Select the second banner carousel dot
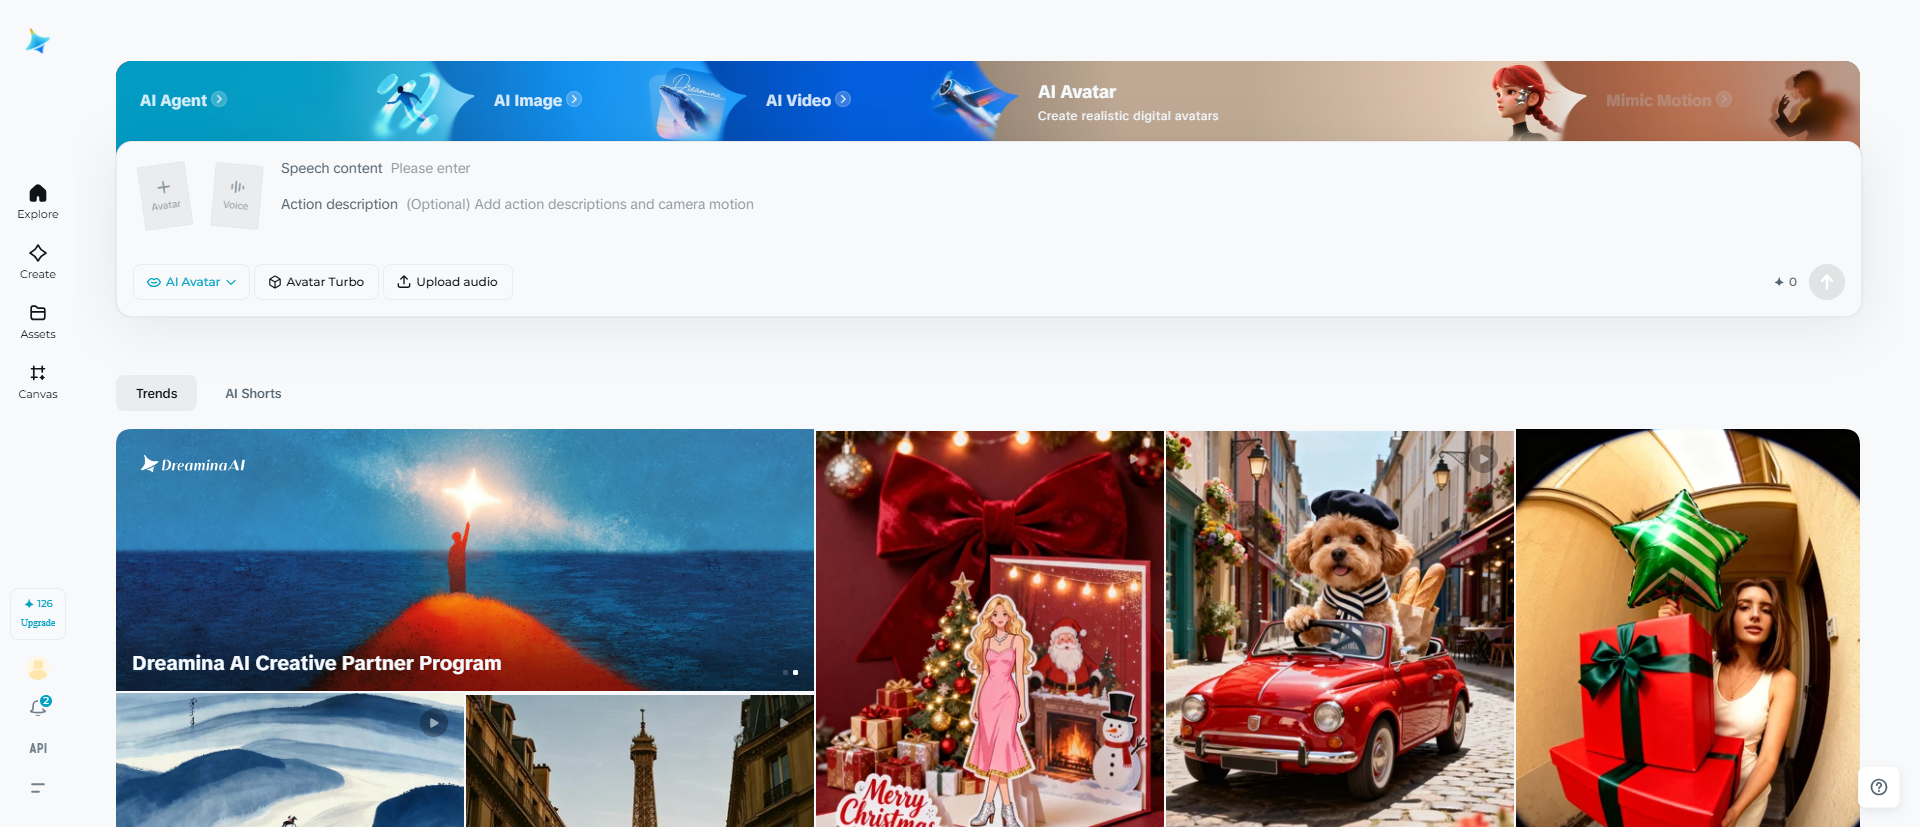 [796, 672]
